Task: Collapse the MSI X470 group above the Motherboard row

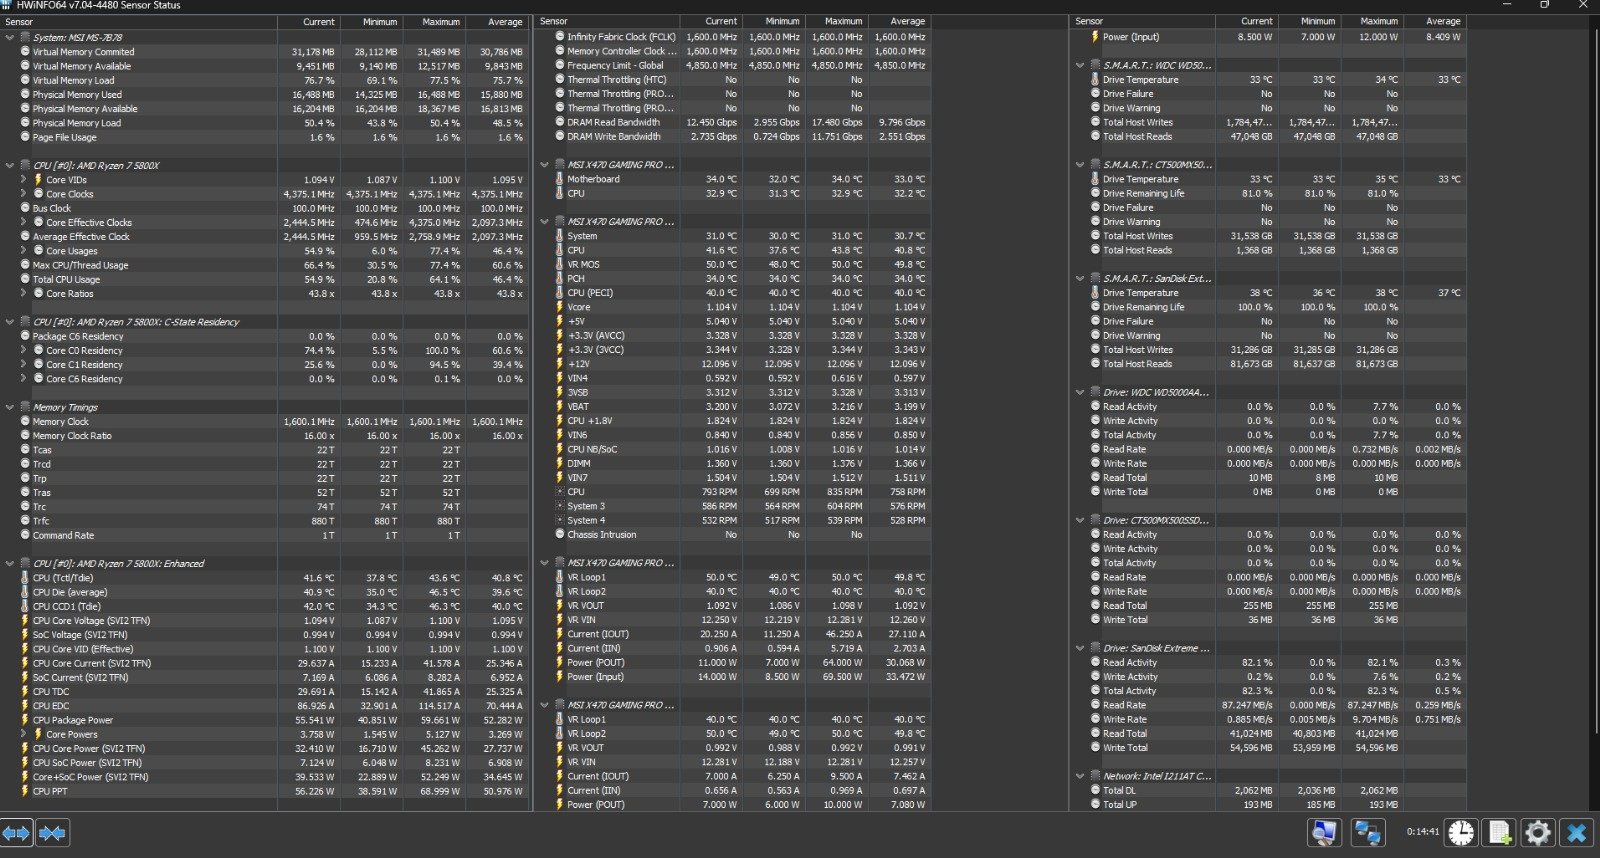Action: [545, 165]
